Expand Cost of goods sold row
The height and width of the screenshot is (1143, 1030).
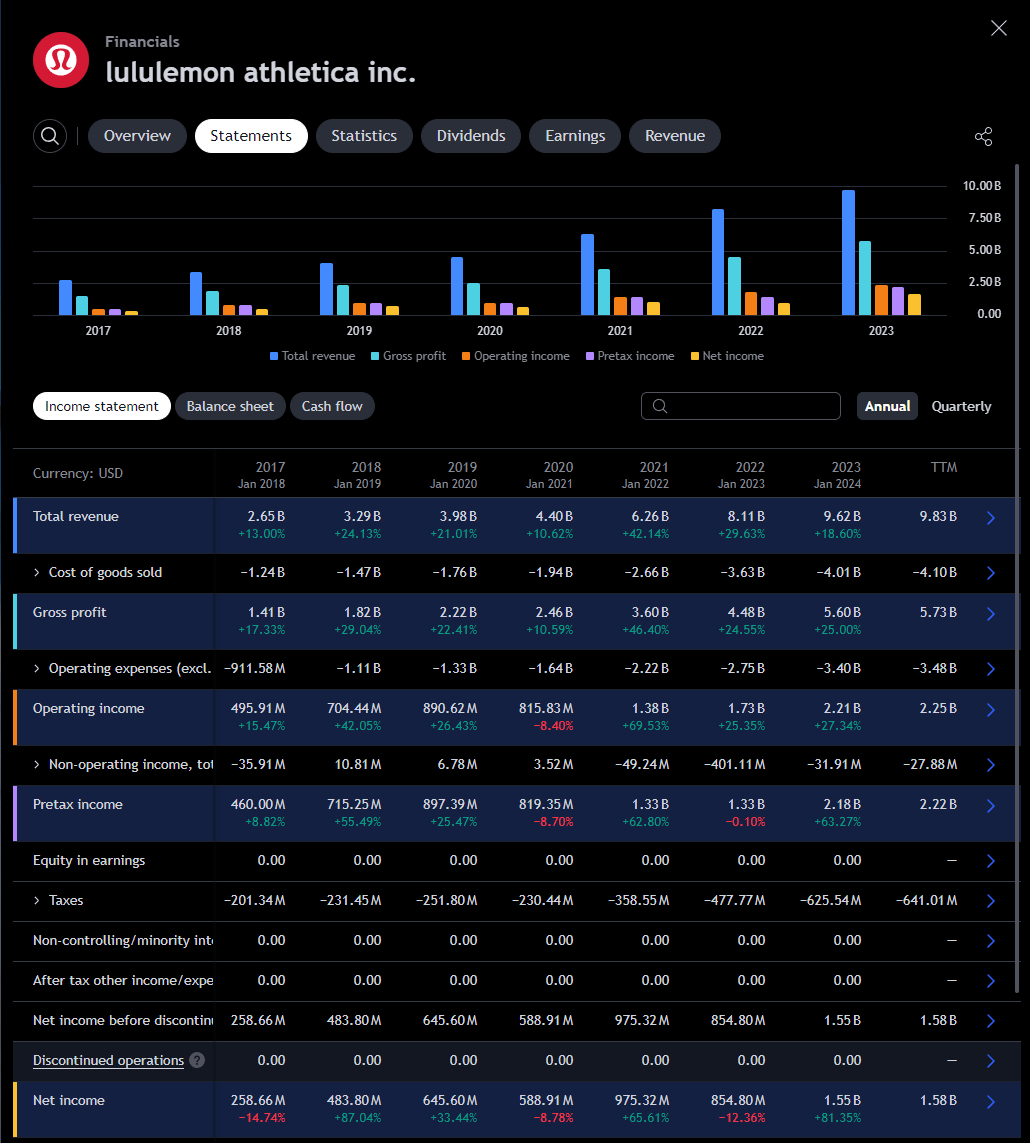pyautogui.click(x=36, y=572)
